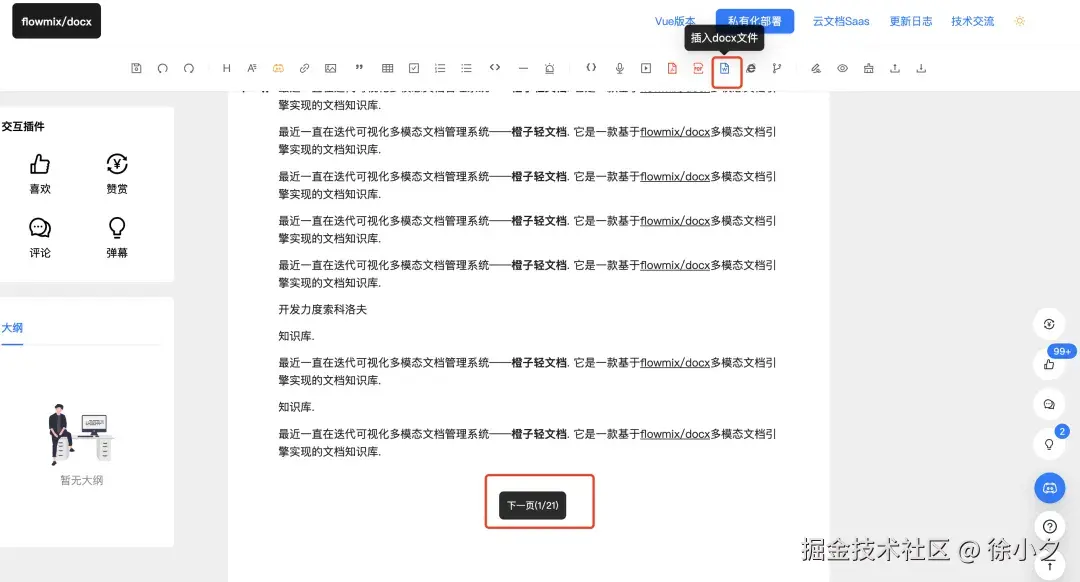Toggle the theme with the sun icon
The image size is (1080, 582).
1019,20
